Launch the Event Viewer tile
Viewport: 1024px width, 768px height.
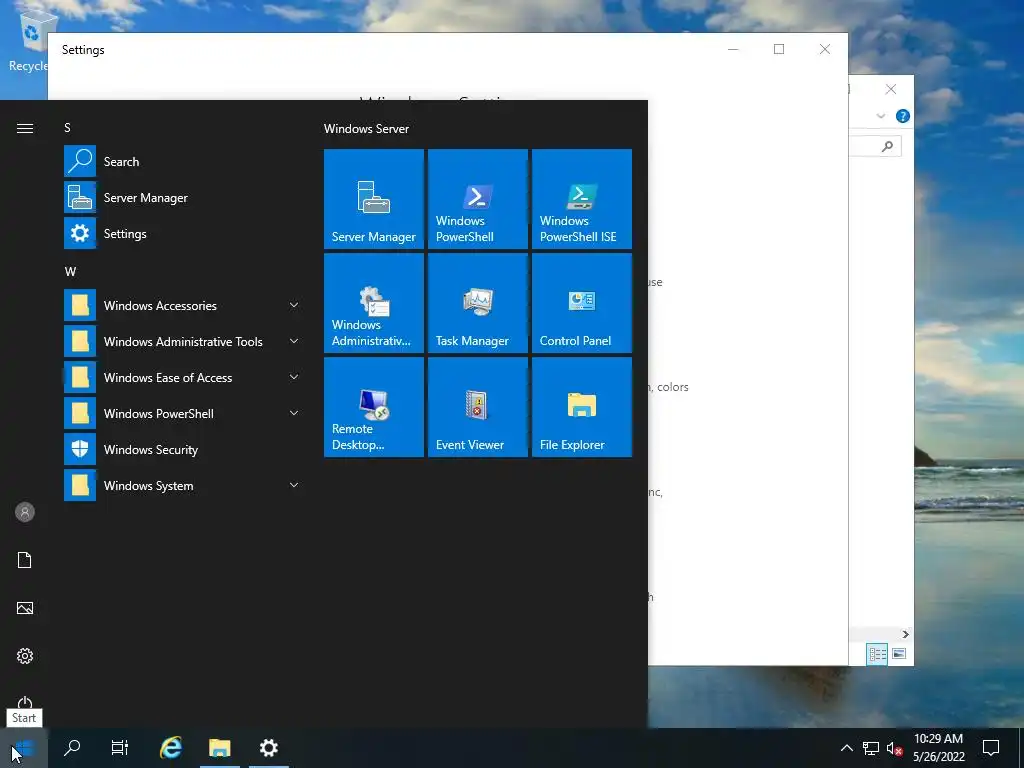point(477,406)
